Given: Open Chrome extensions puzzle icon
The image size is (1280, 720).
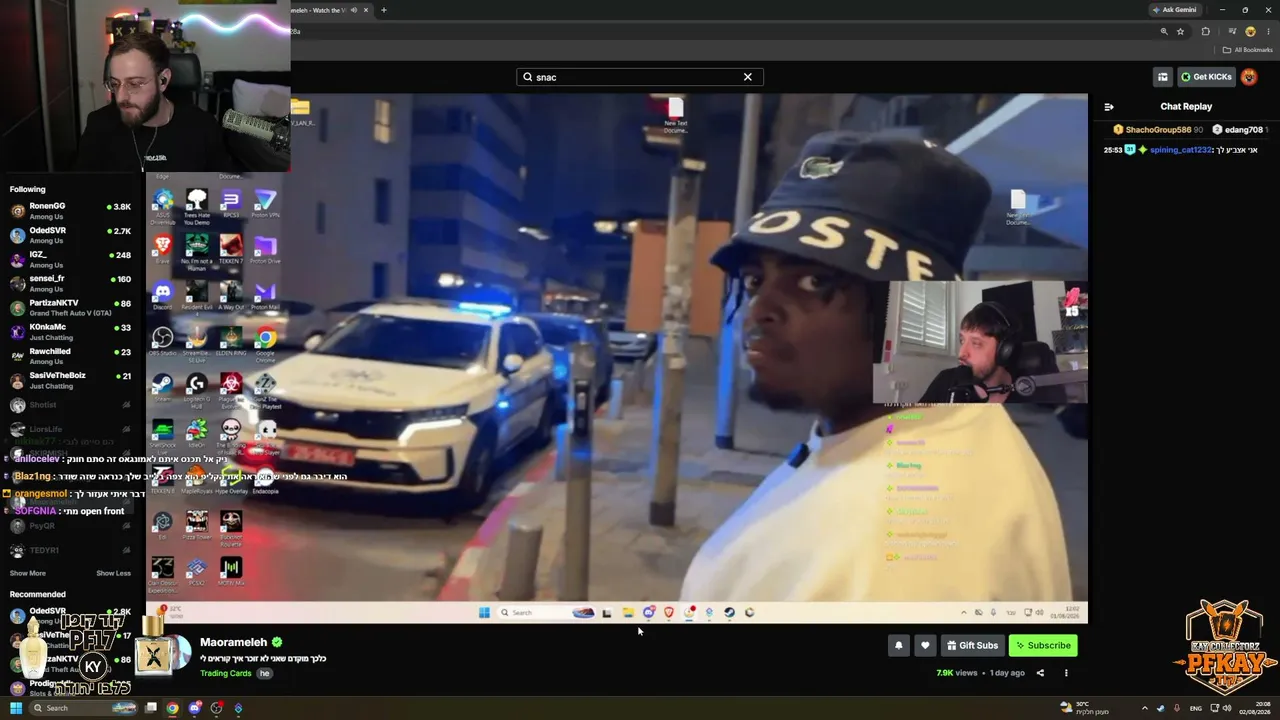Looking at the screenshot, I should pyautogui.click(x=1205, y=31).
